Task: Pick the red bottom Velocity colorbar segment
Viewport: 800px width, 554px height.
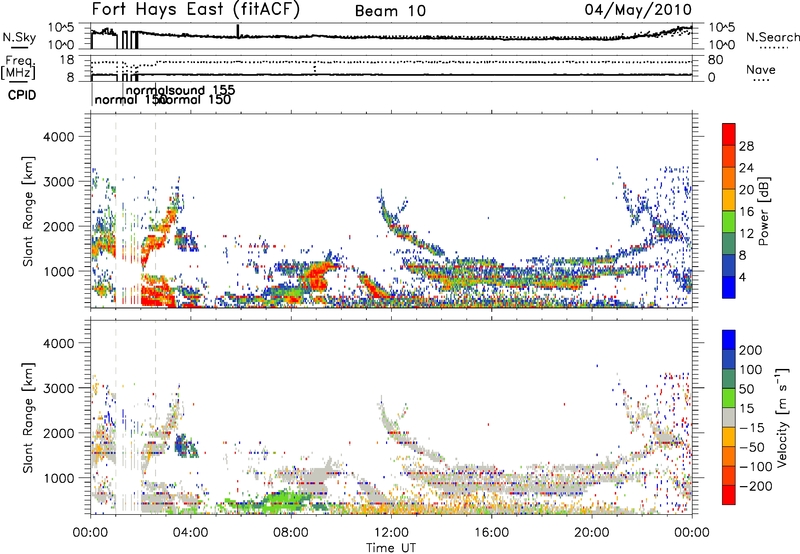Action: coord(729,495)
